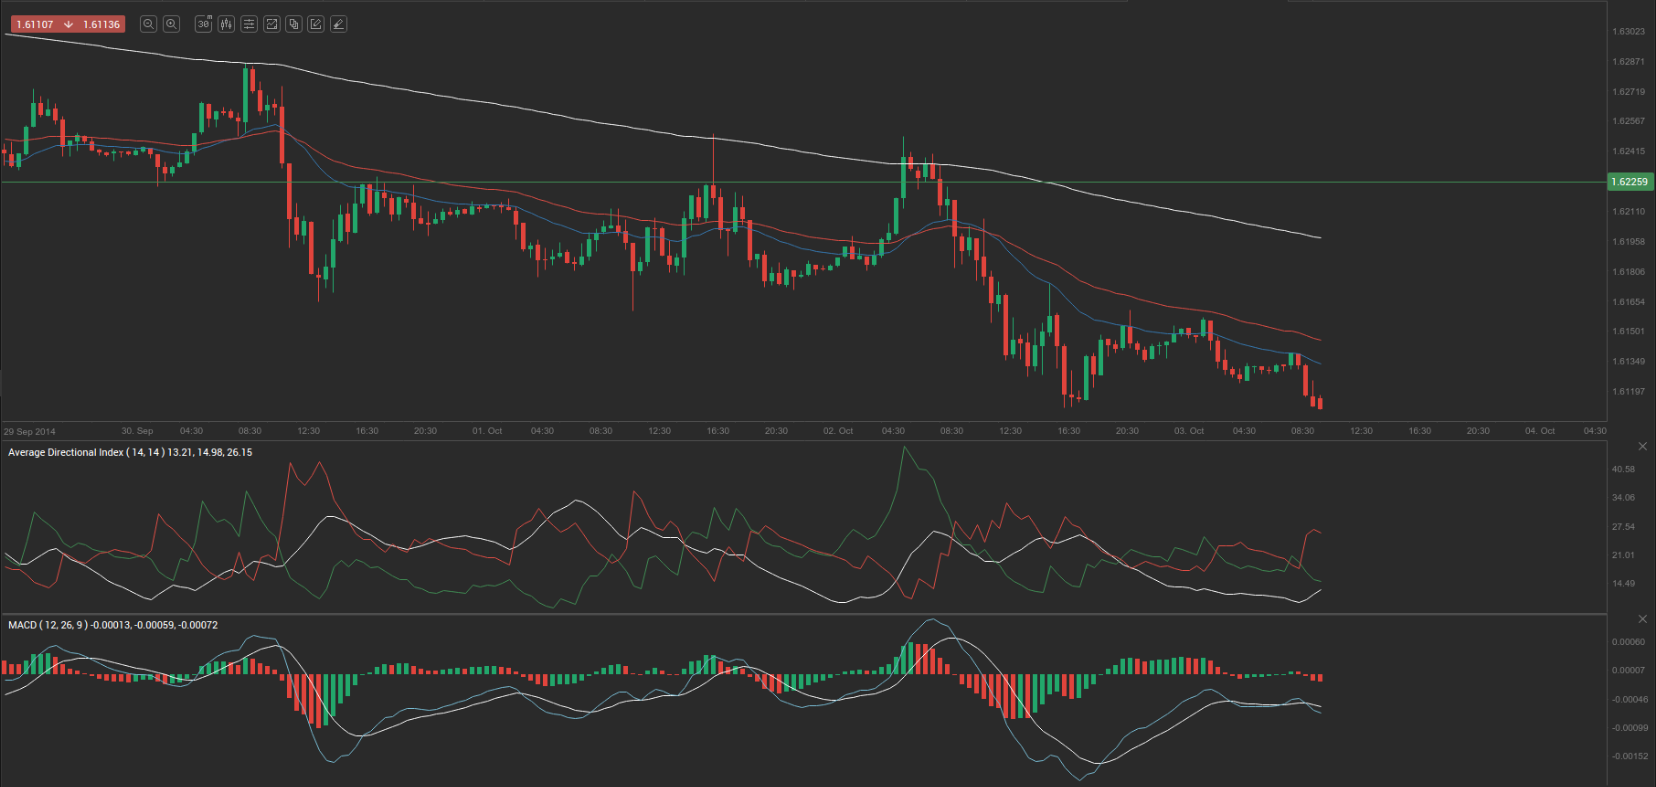The image size is (1656, 787).
Task: Close the MACD indicator panel
Action: point(1642,619)
